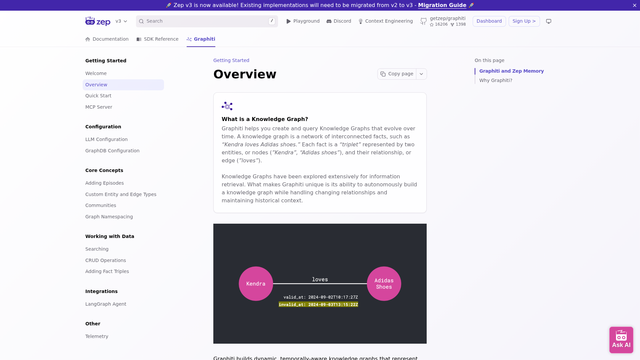
Task: Click the Zep logo
Action: (98, 21)
